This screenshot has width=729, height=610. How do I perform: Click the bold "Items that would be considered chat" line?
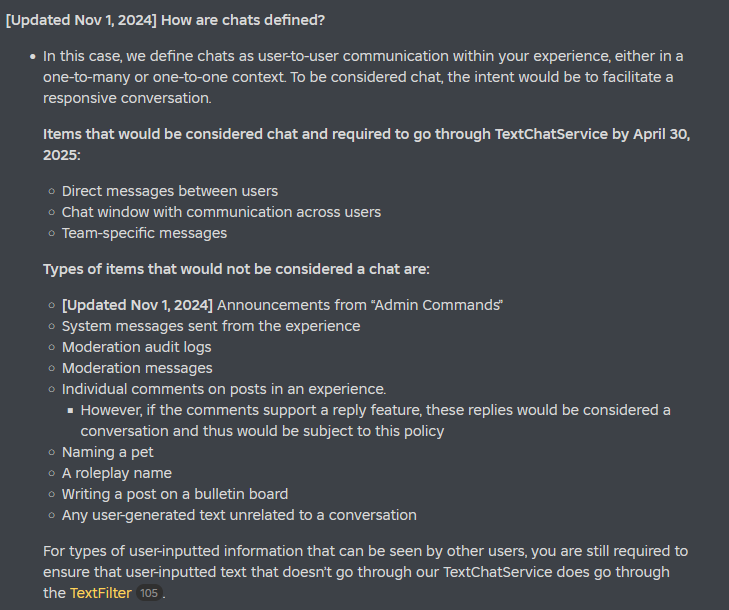pyautogui.click(x=367, y=144)
